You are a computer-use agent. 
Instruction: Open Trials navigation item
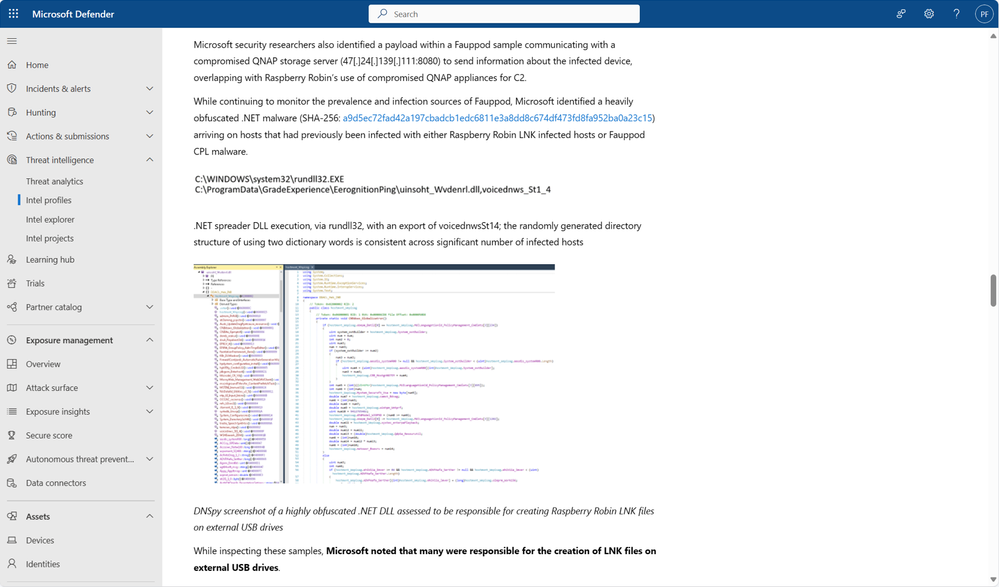35,284
